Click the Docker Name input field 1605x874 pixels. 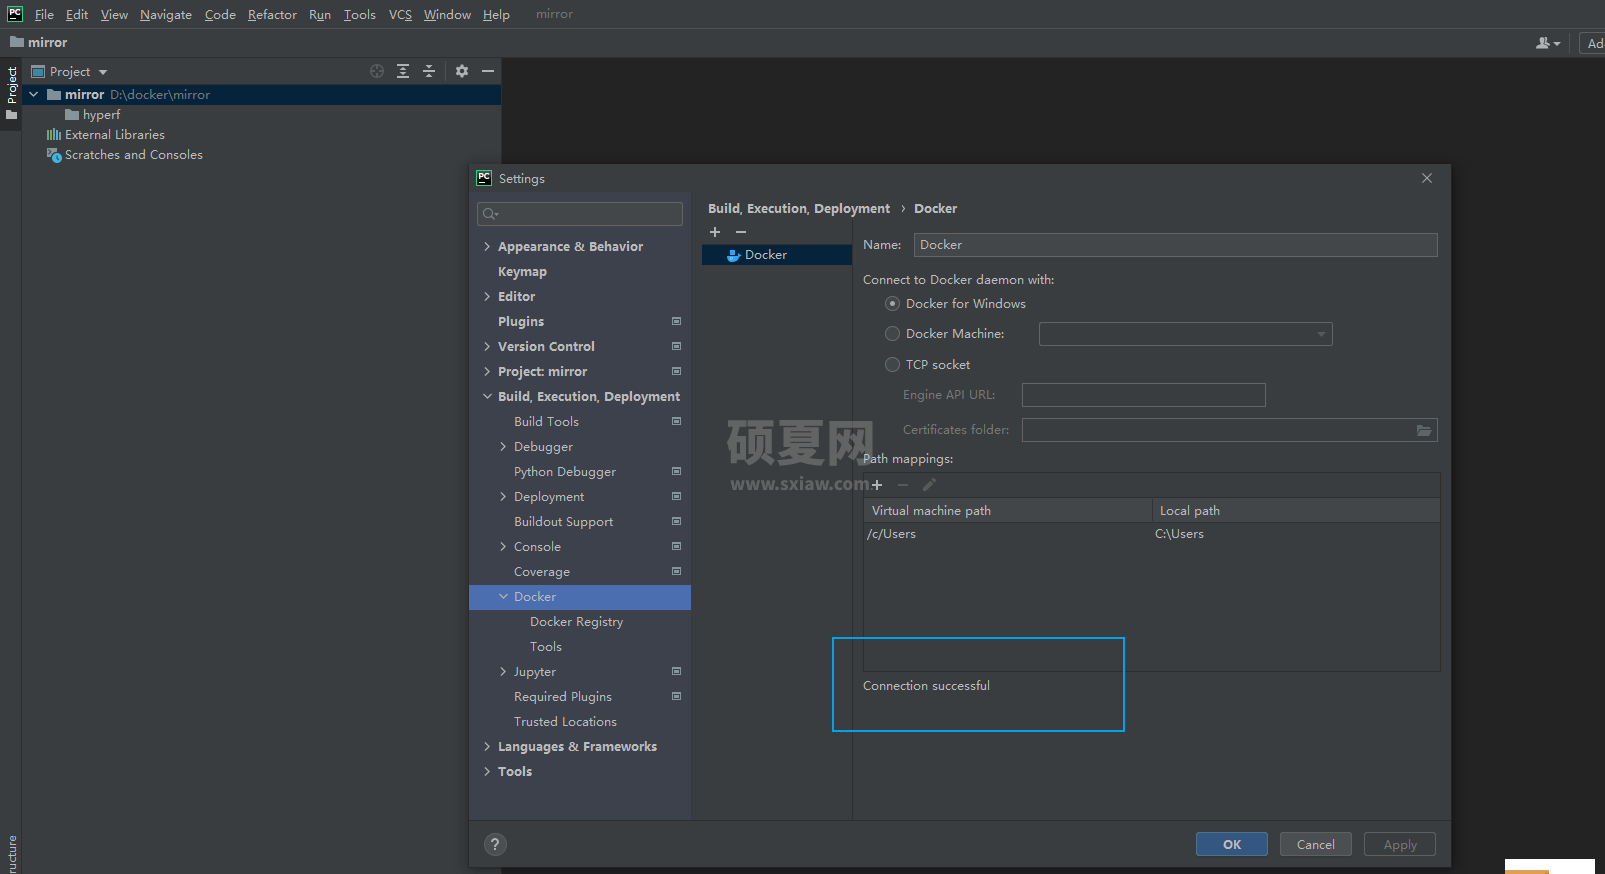[1175, 245]
